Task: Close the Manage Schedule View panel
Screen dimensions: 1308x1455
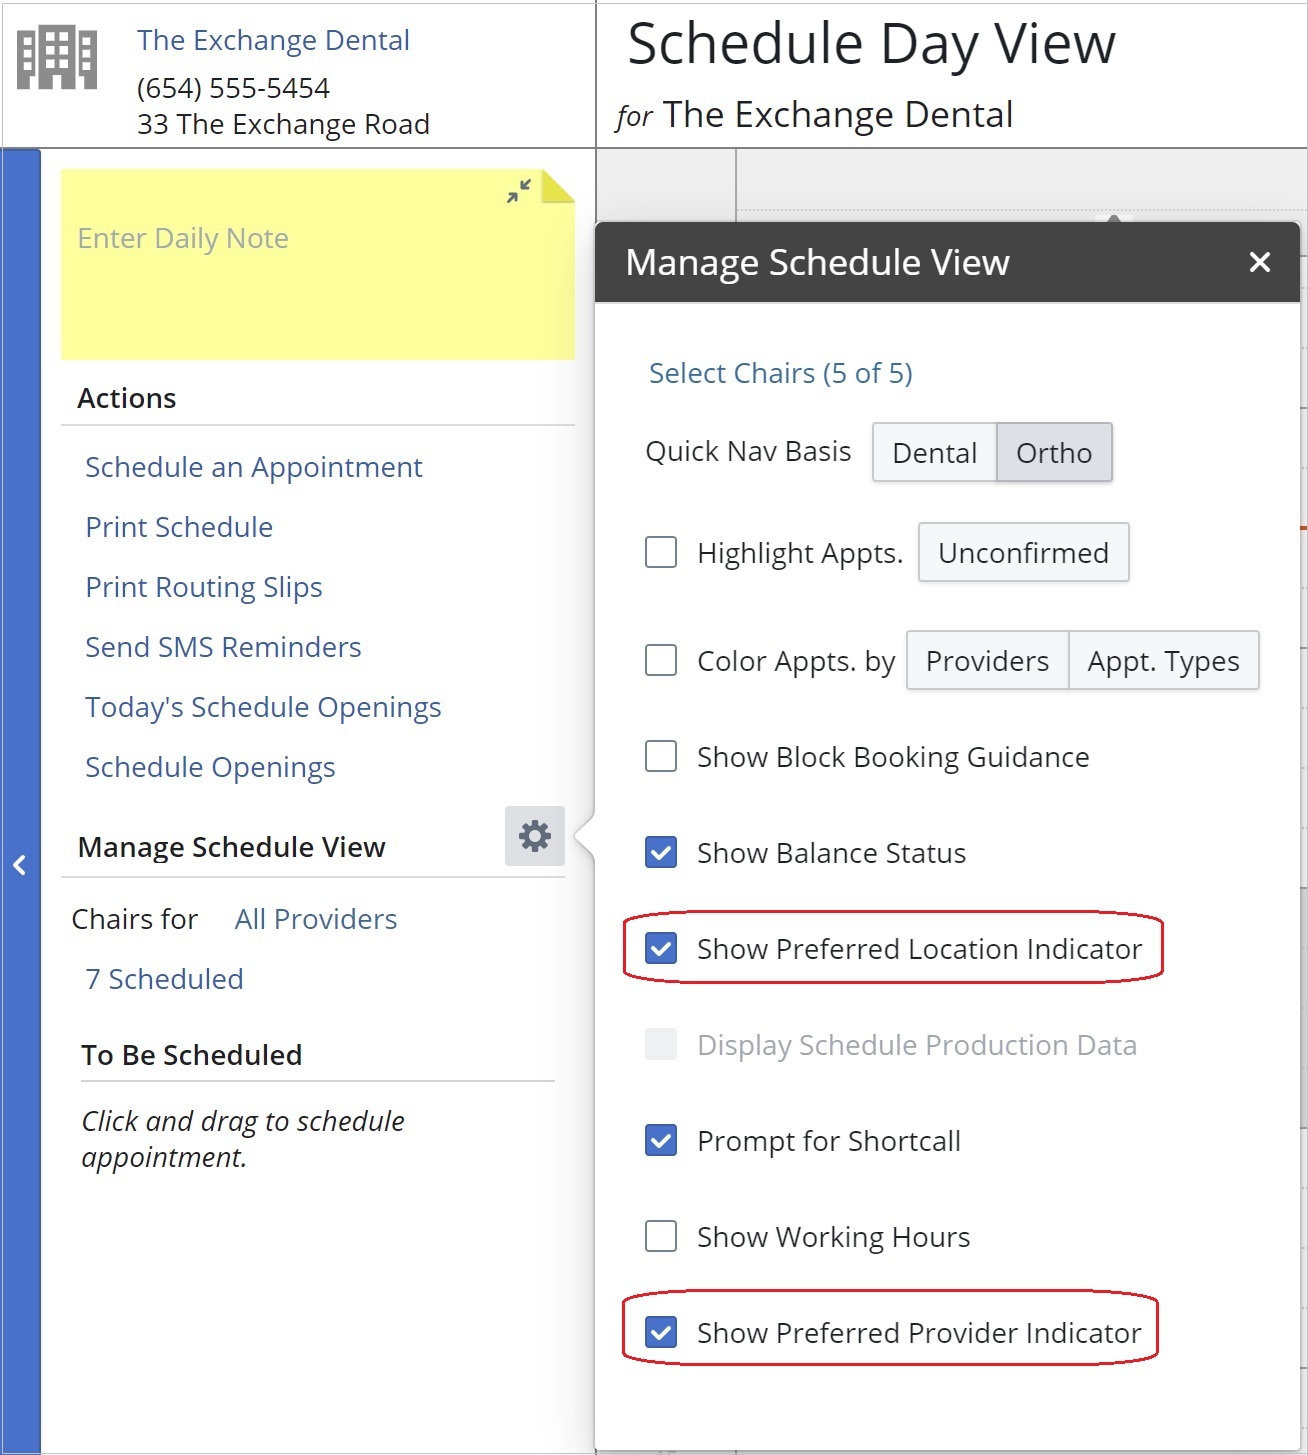Action: click(x=1259, y=262)
